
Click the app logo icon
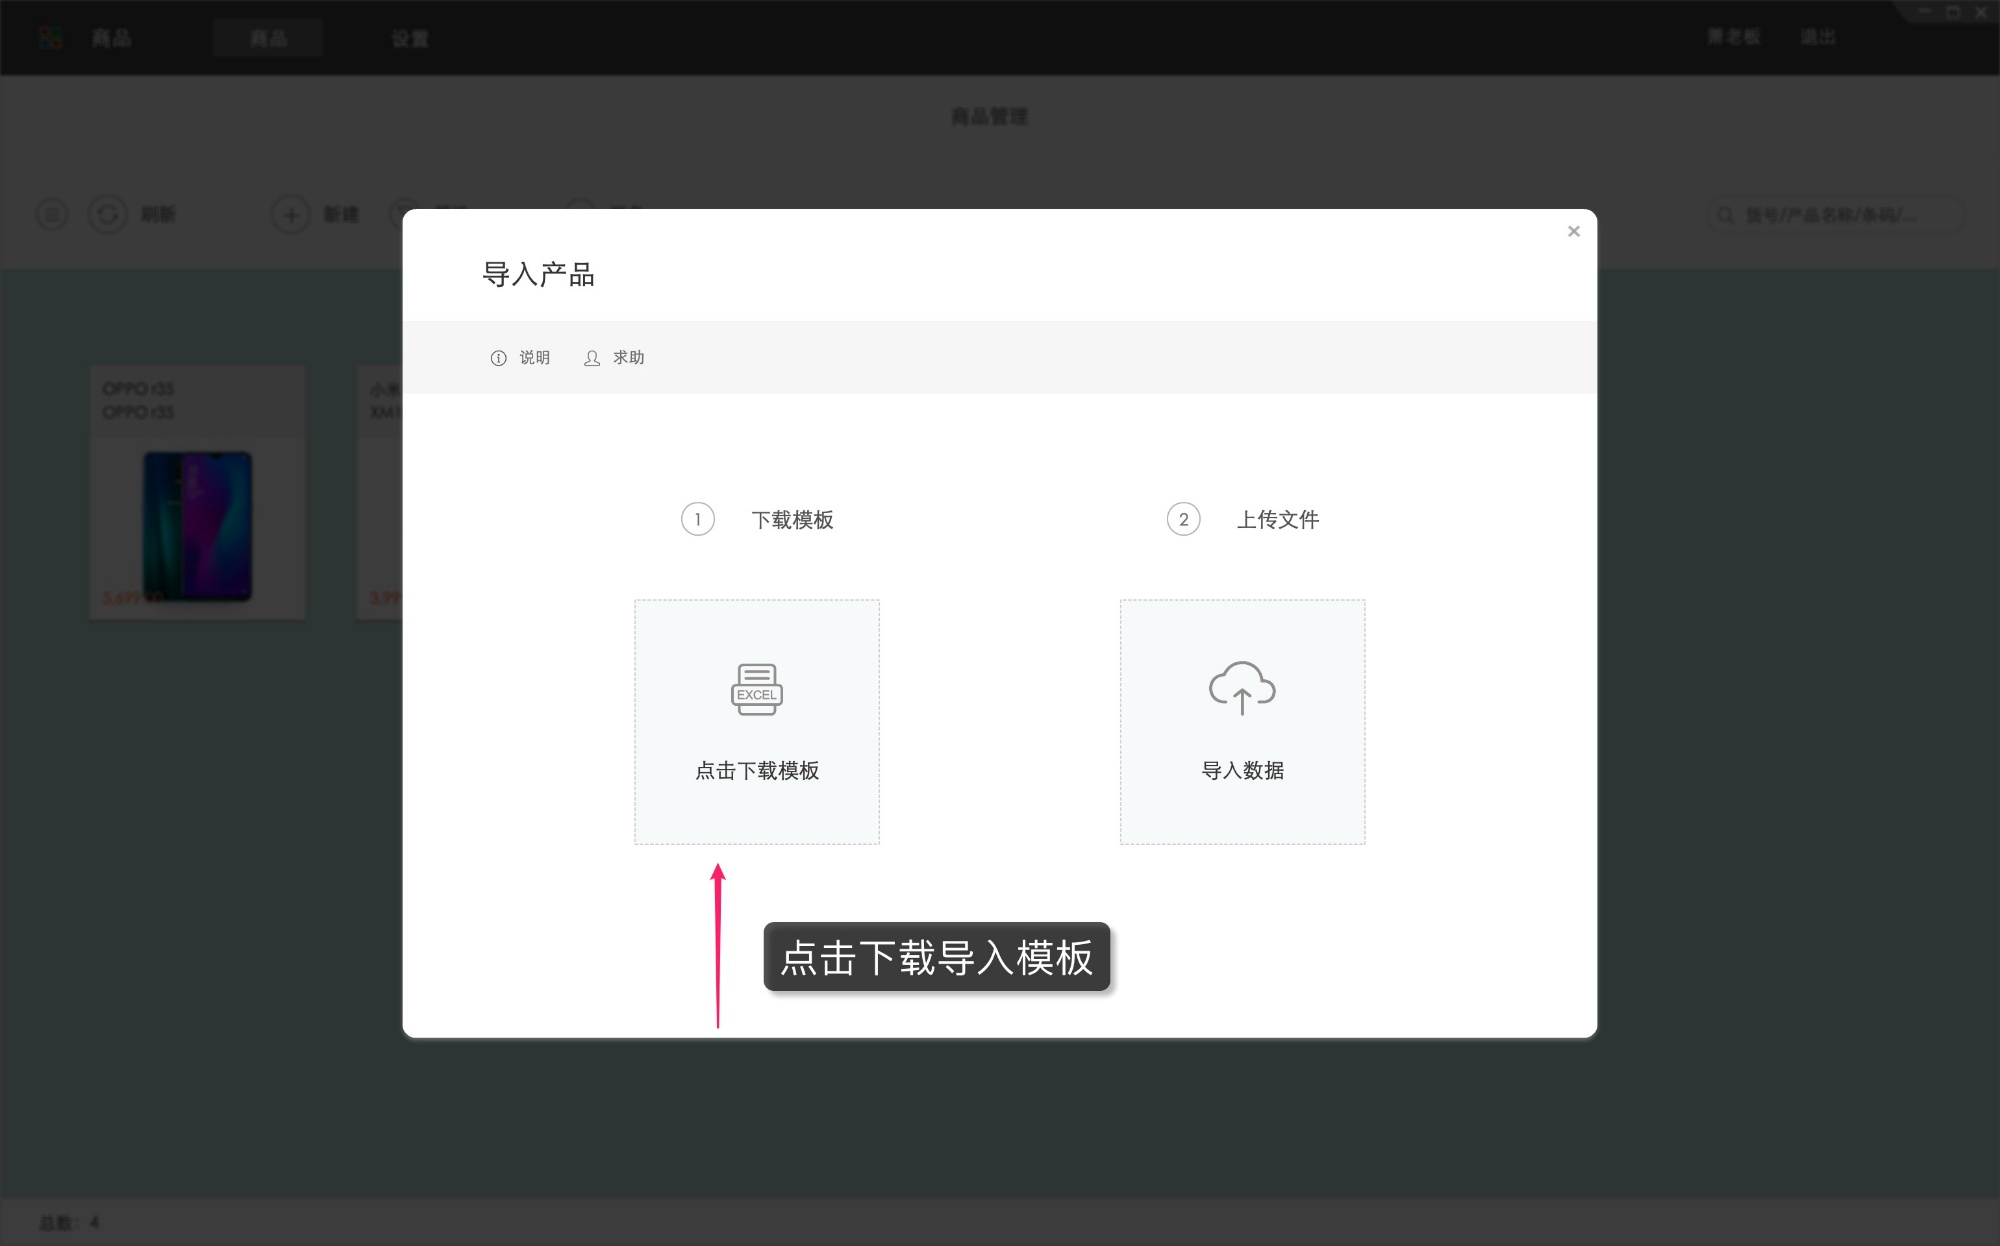pyautogui.click(x=50, y=38)
